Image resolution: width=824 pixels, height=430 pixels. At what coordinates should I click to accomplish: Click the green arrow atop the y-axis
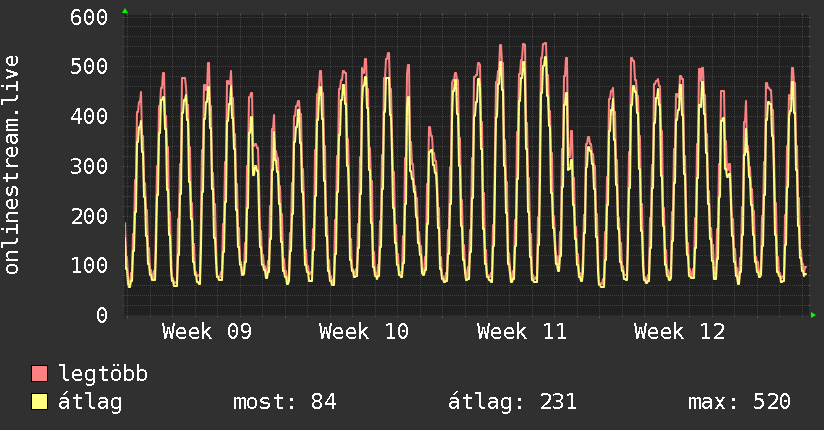click(x=125, y=11)
